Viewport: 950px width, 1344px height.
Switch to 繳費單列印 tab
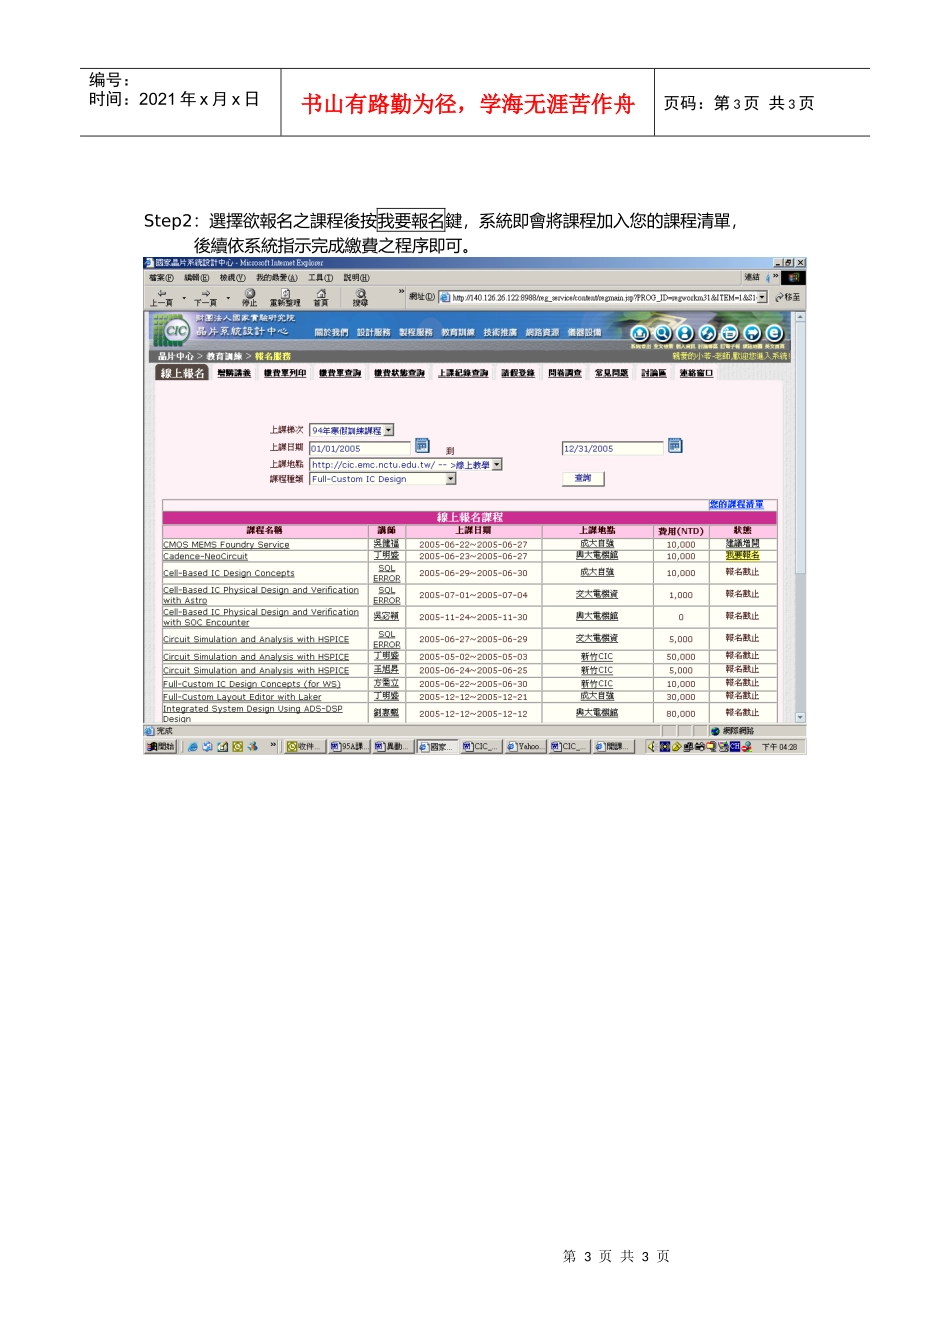click(285, 373)
